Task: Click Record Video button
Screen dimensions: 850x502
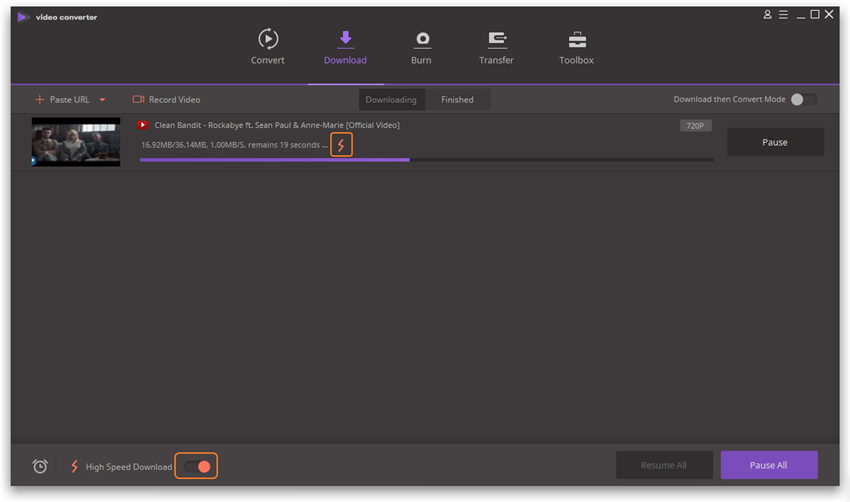Action: click(166, 100)
